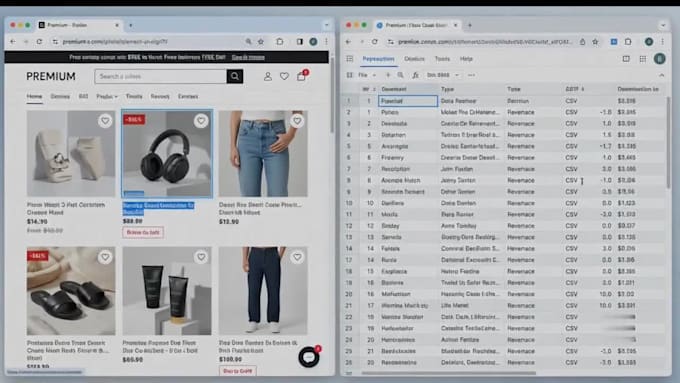This screenshot has width=680, height=383.
Task: Favorite the beige slippers product with heart
Action: coord(105,121)
